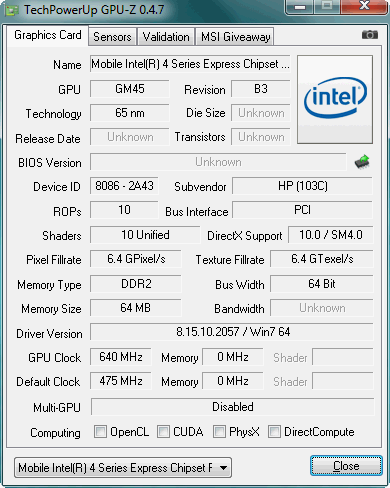Click the Bus Width field 64 Bit
Image resolution: width=390 pixels, height=488 pixels.
pyautogui.click(x=322, y=284)
